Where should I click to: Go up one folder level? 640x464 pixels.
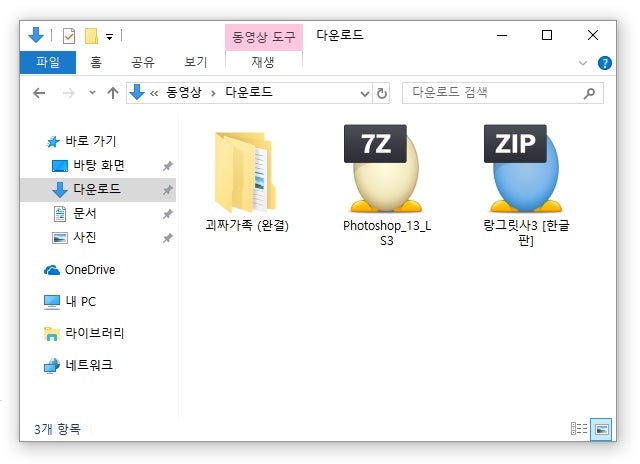[x=113, y=93]
